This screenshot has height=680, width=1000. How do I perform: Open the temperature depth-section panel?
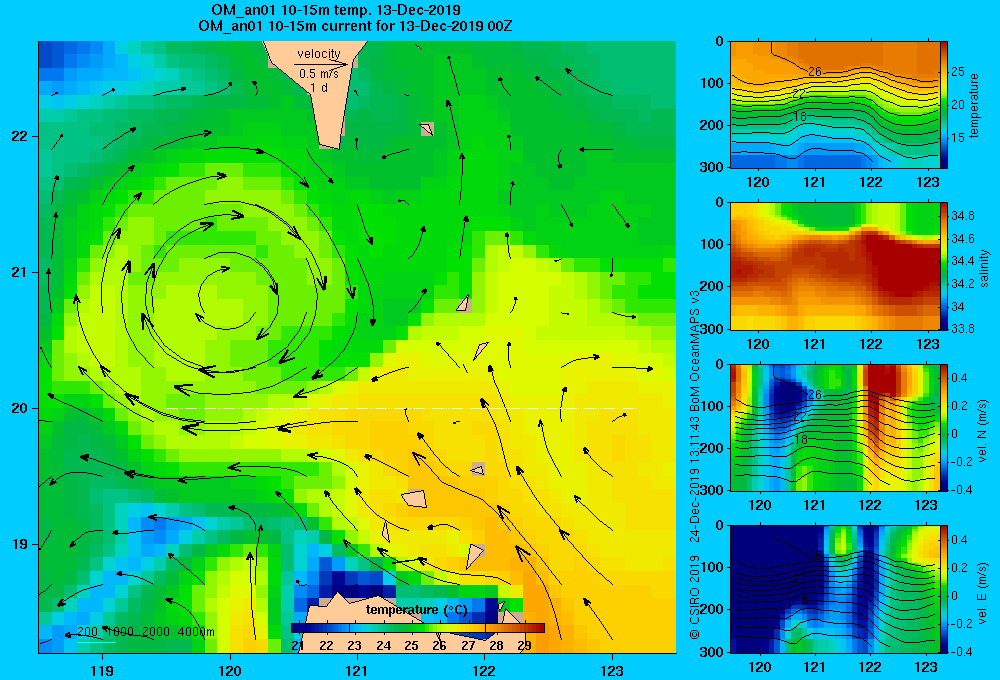coord(834,105)
